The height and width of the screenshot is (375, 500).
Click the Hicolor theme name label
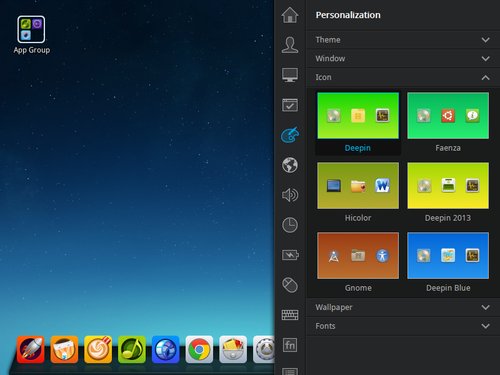pos(358,218)
